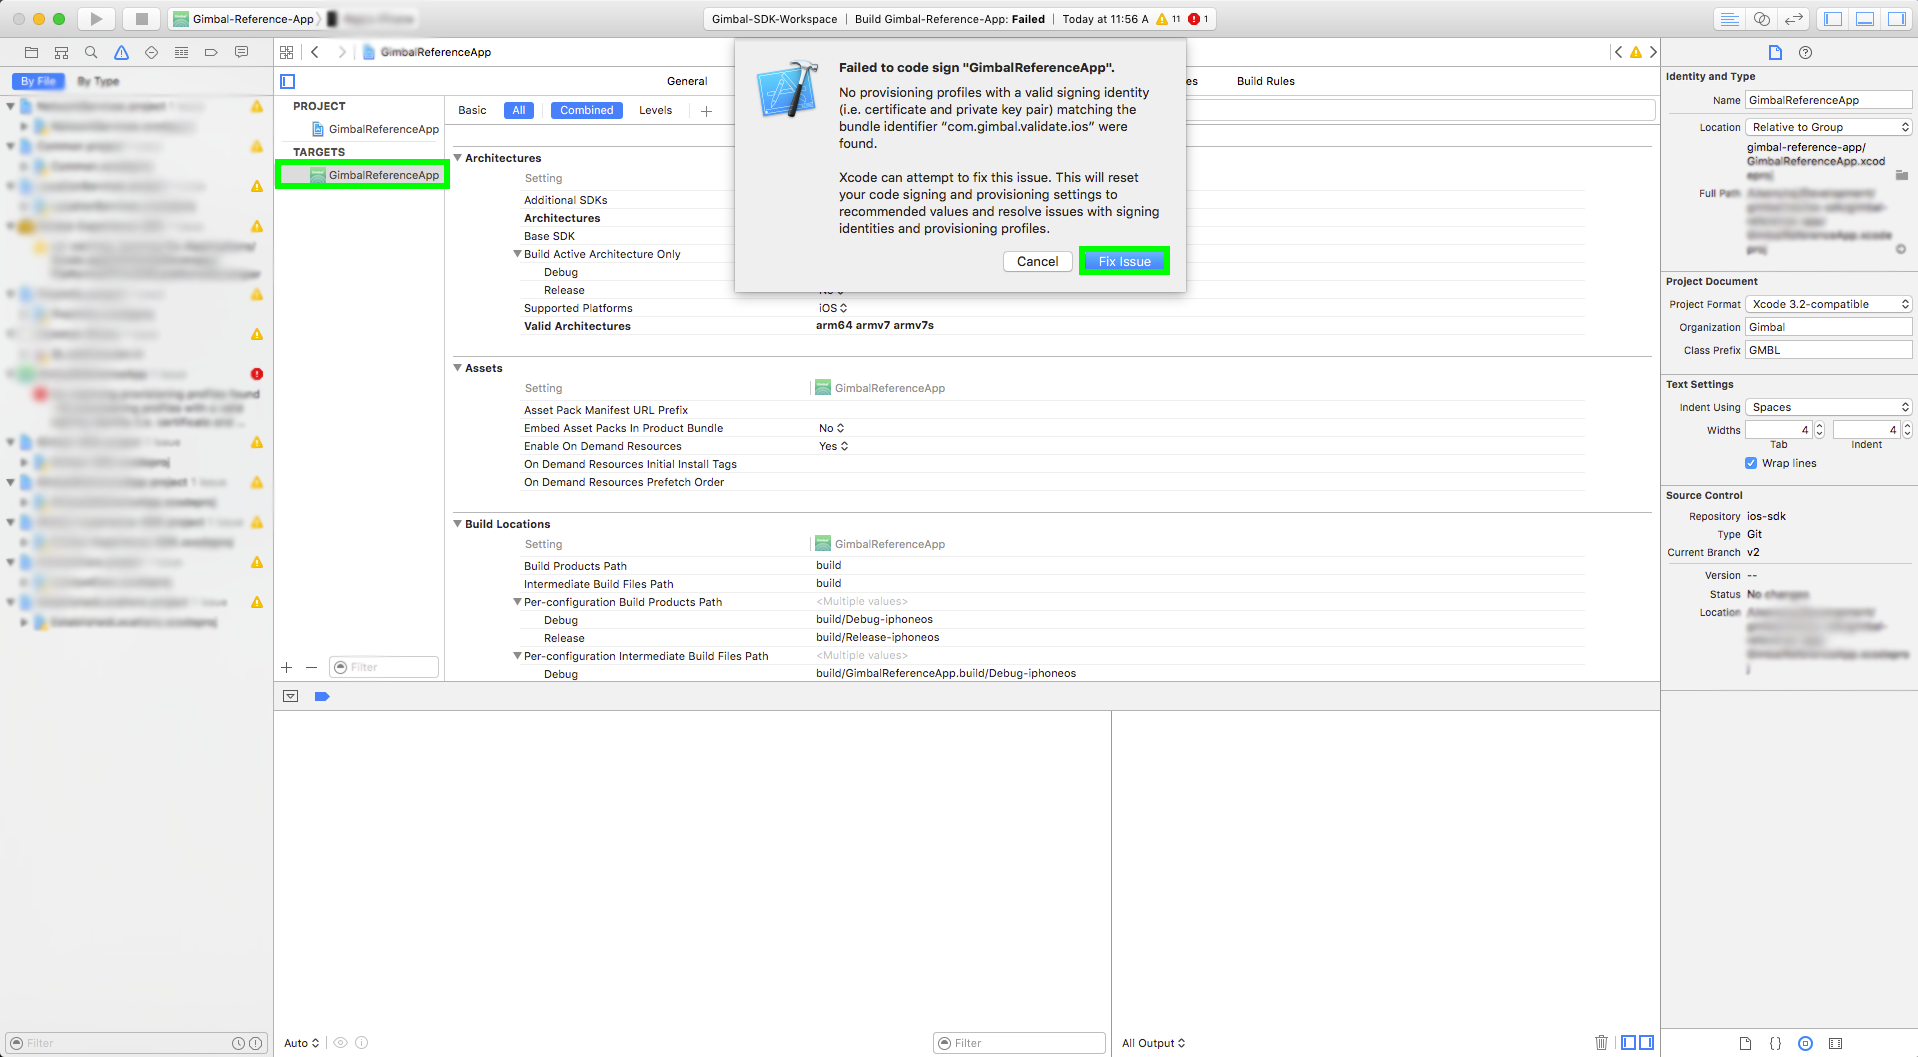The image size is (1918, 1057).
Task: Collapse Per-configuration Intermediate Build Files Path
Action: click(517, 656)
